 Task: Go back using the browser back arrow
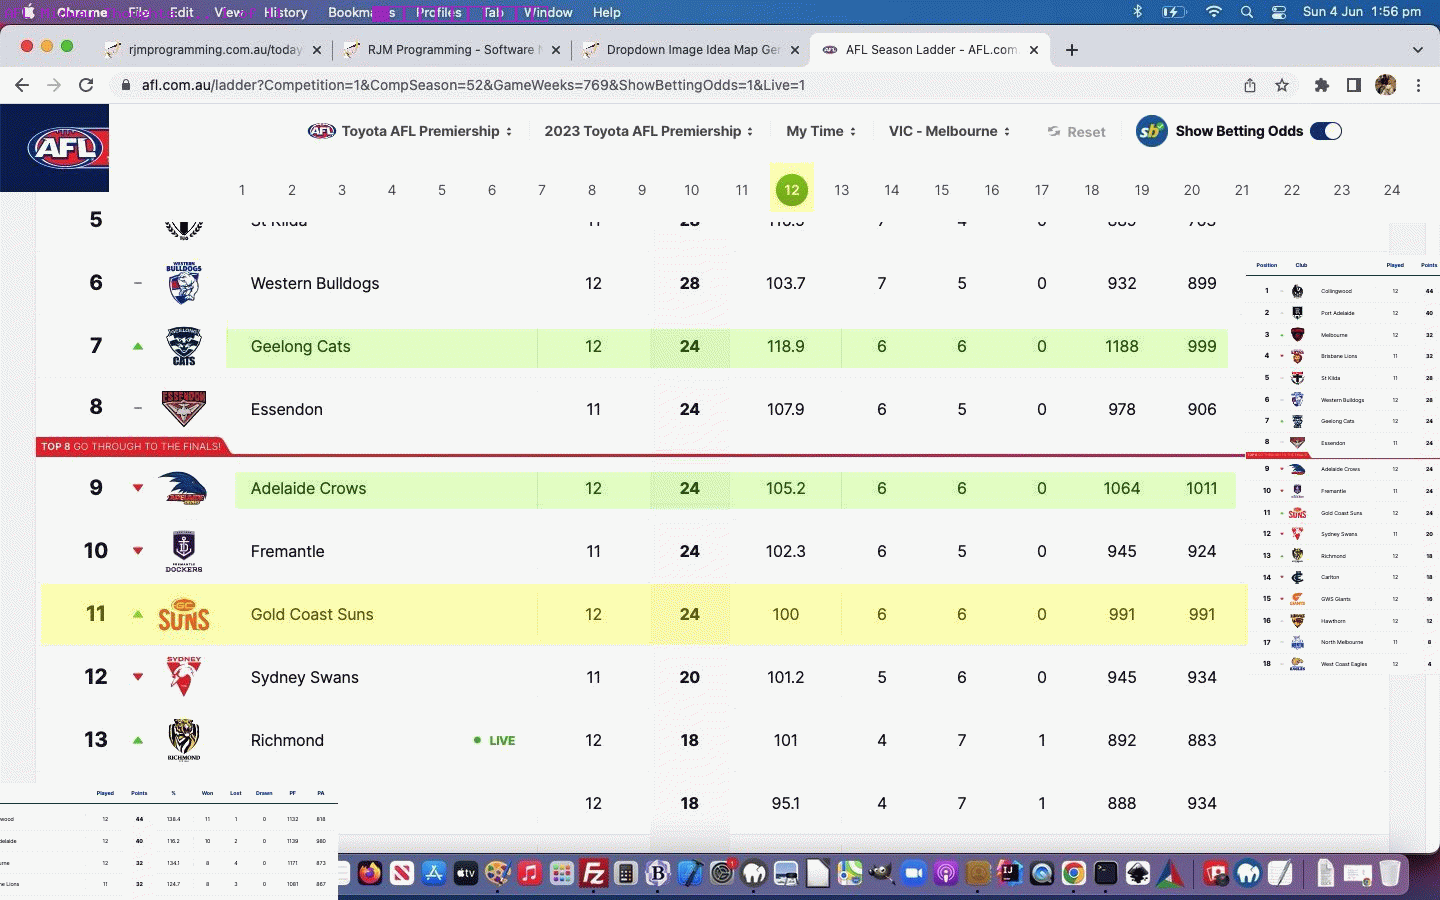tap(22, 85)
